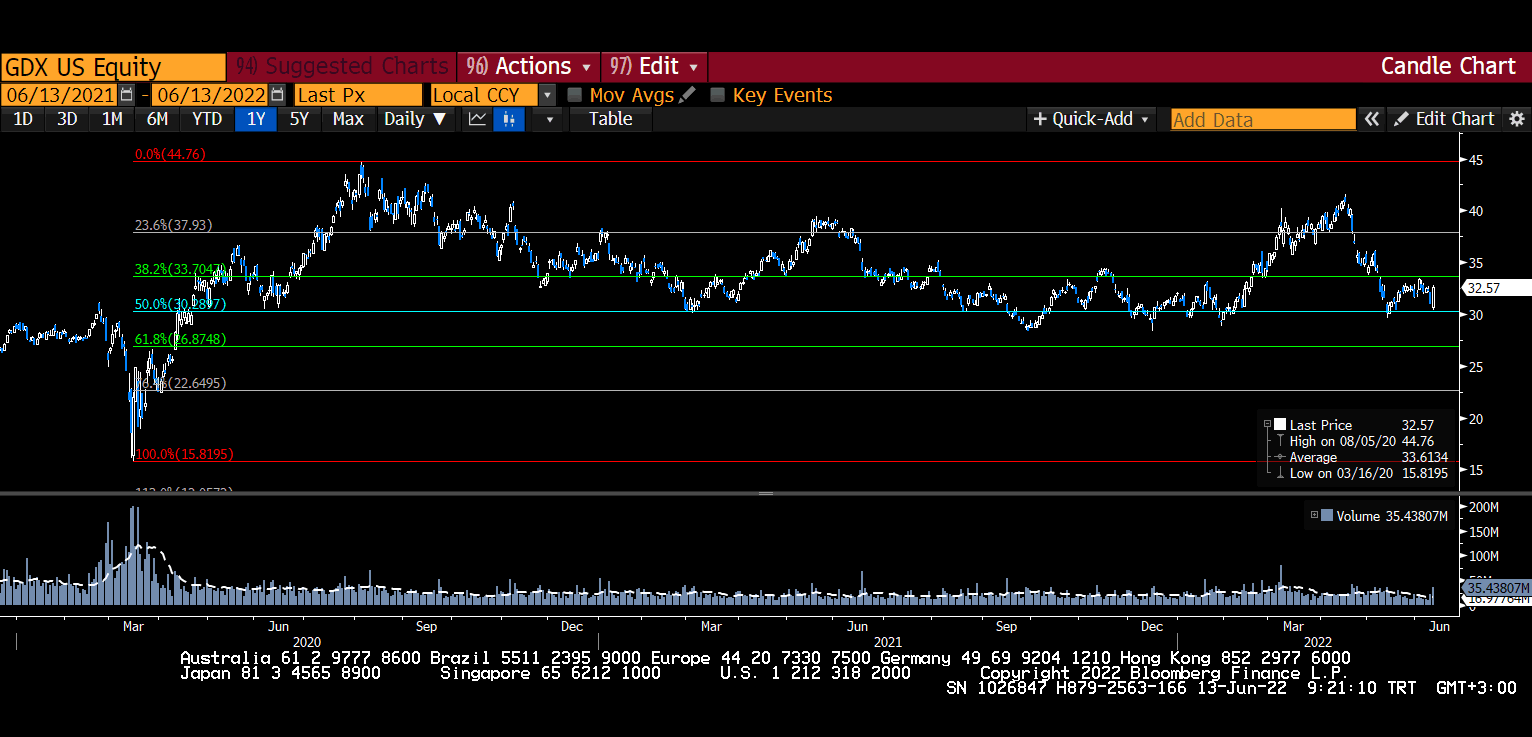Screen dimensions: 1532x737
Task: Click the Average marker icon in legend
Action: coord(1280,457)
